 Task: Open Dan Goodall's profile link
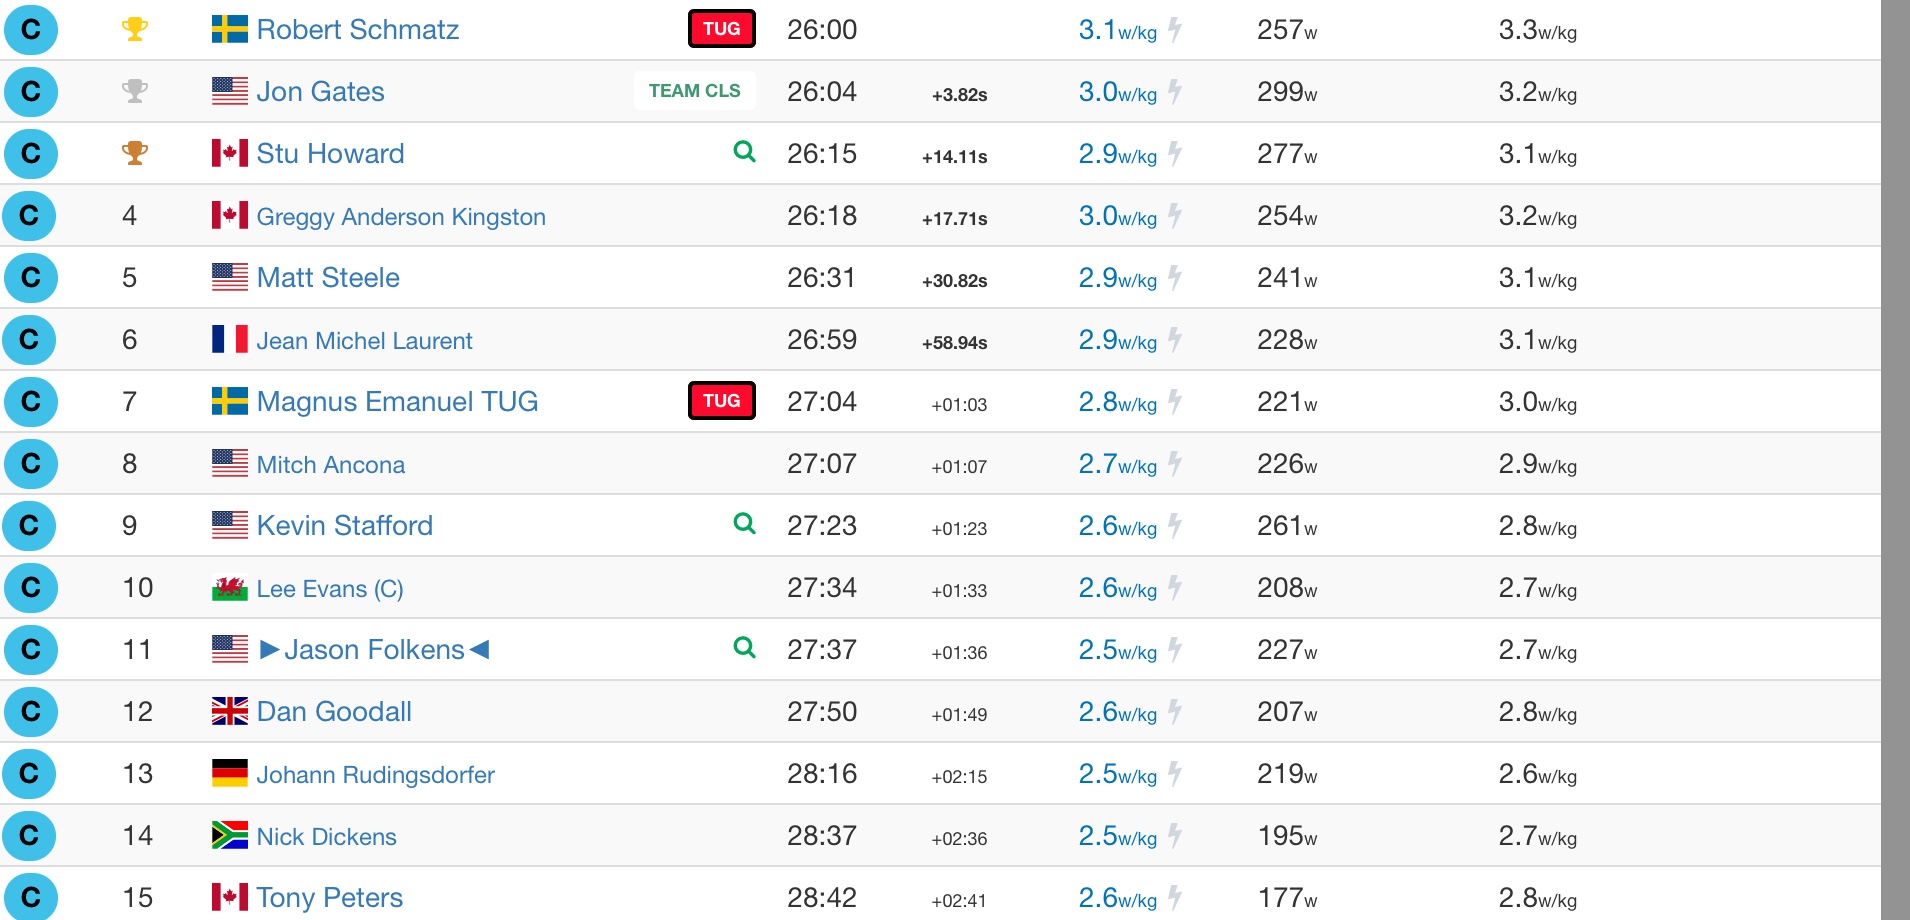(x=334, y=712)
